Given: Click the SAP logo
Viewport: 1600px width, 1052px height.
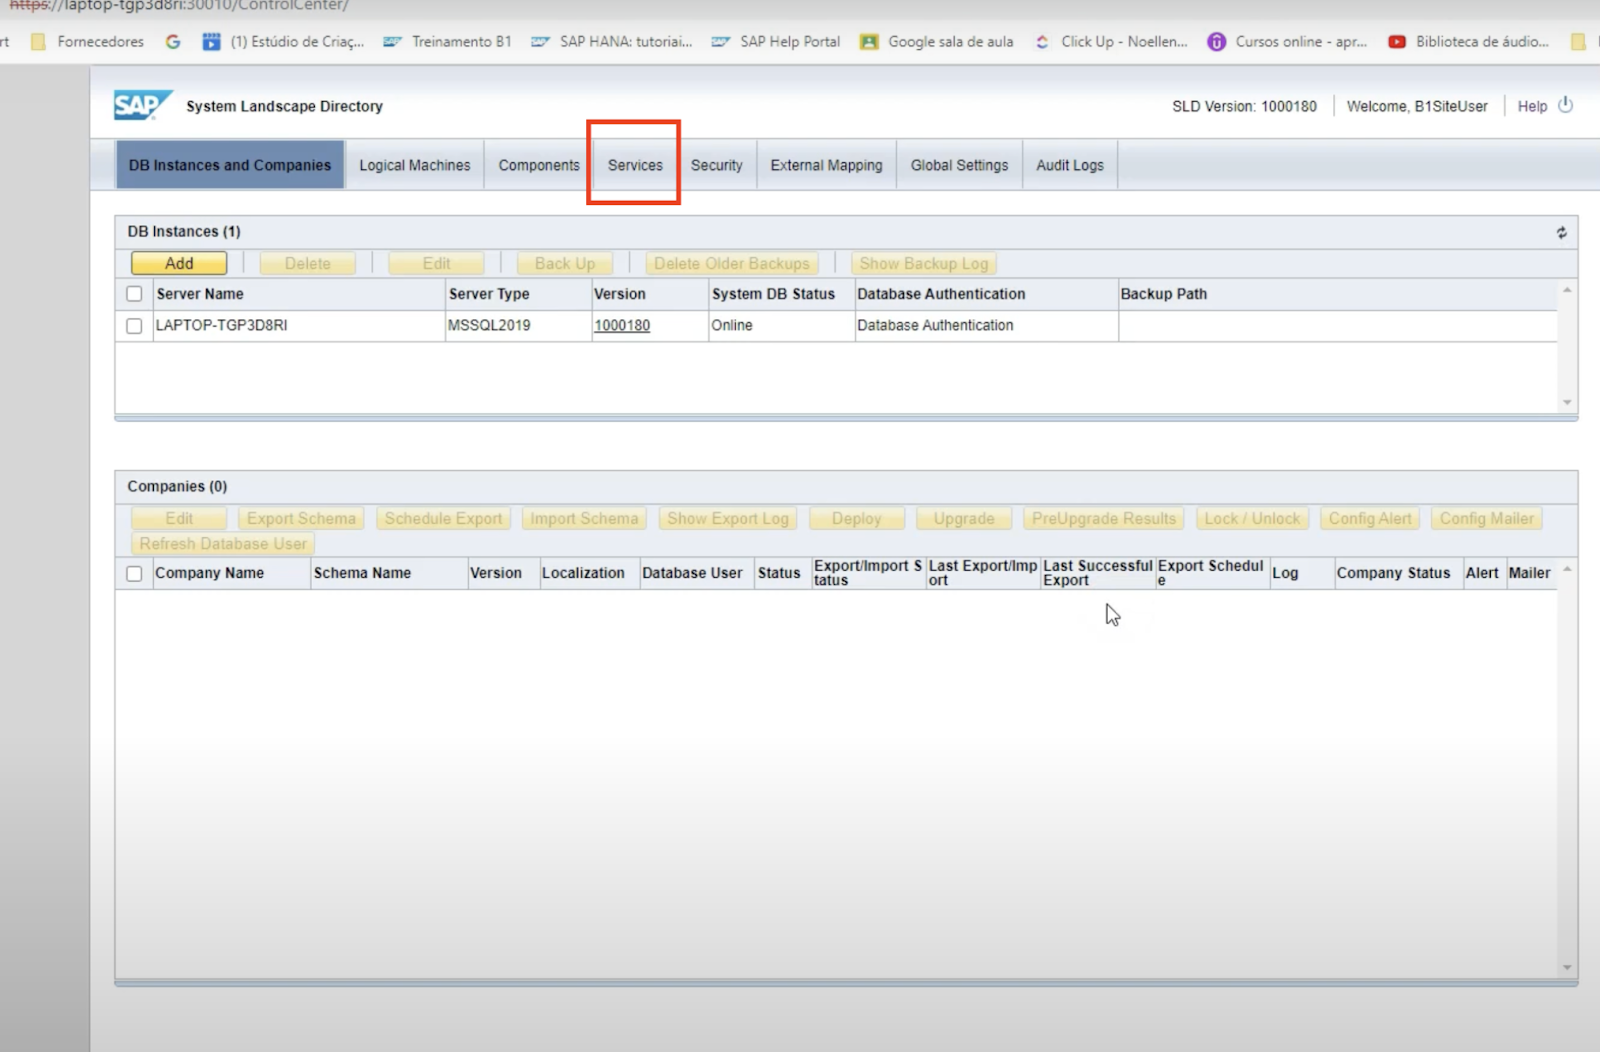Looking at the screenshot, I should pyautogui.click(x=141, y=105).
